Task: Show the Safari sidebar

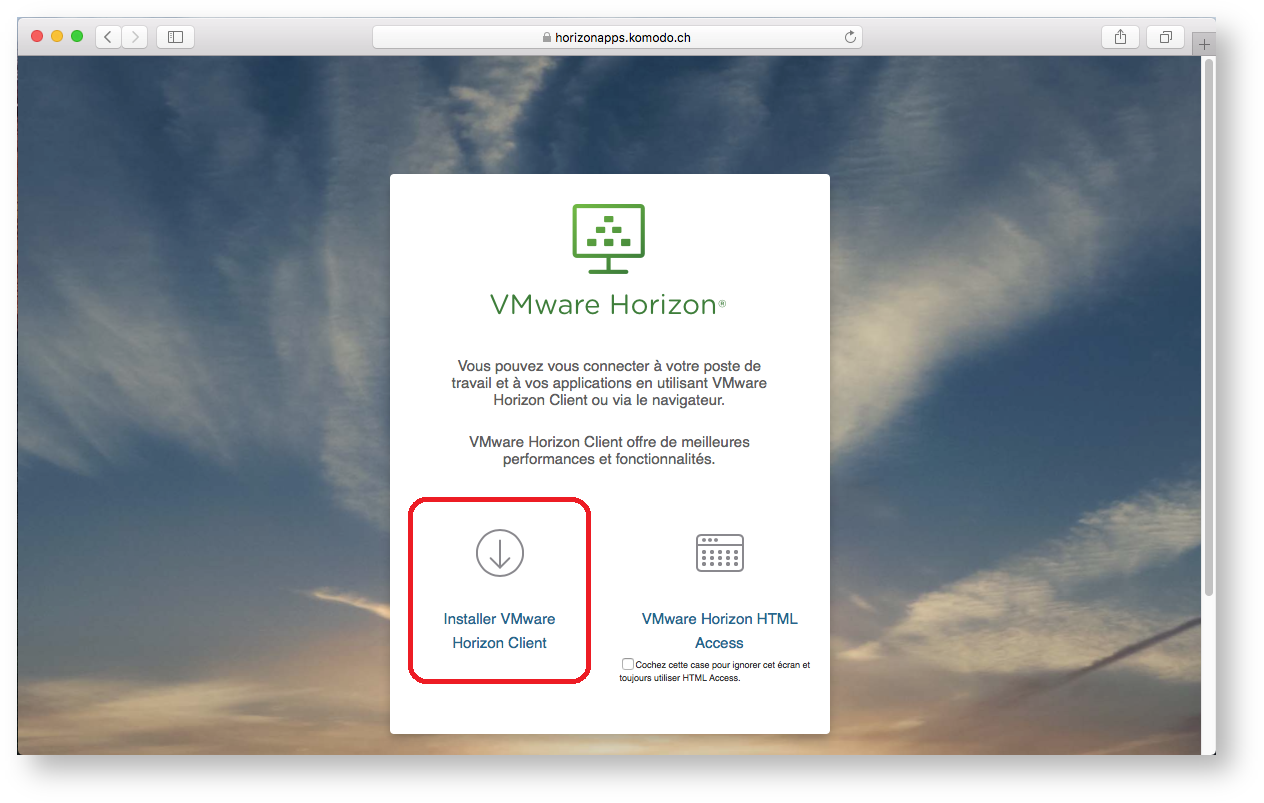Action: (175, 37)
